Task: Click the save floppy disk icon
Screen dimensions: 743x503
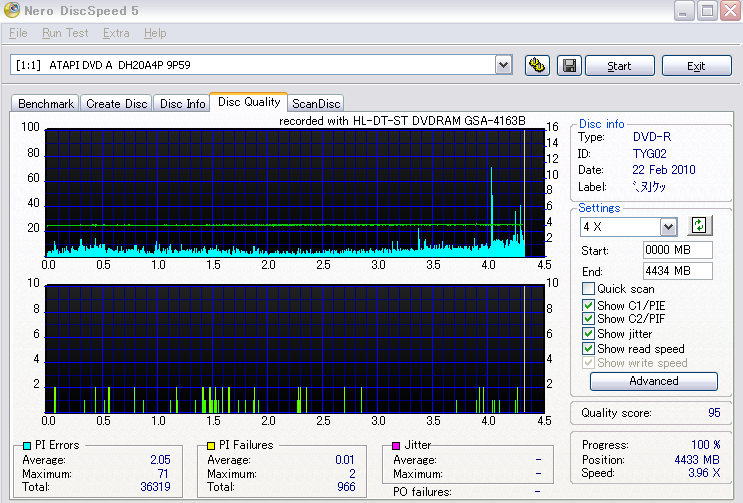Action: pyautogui.click(x=569, y=65)
